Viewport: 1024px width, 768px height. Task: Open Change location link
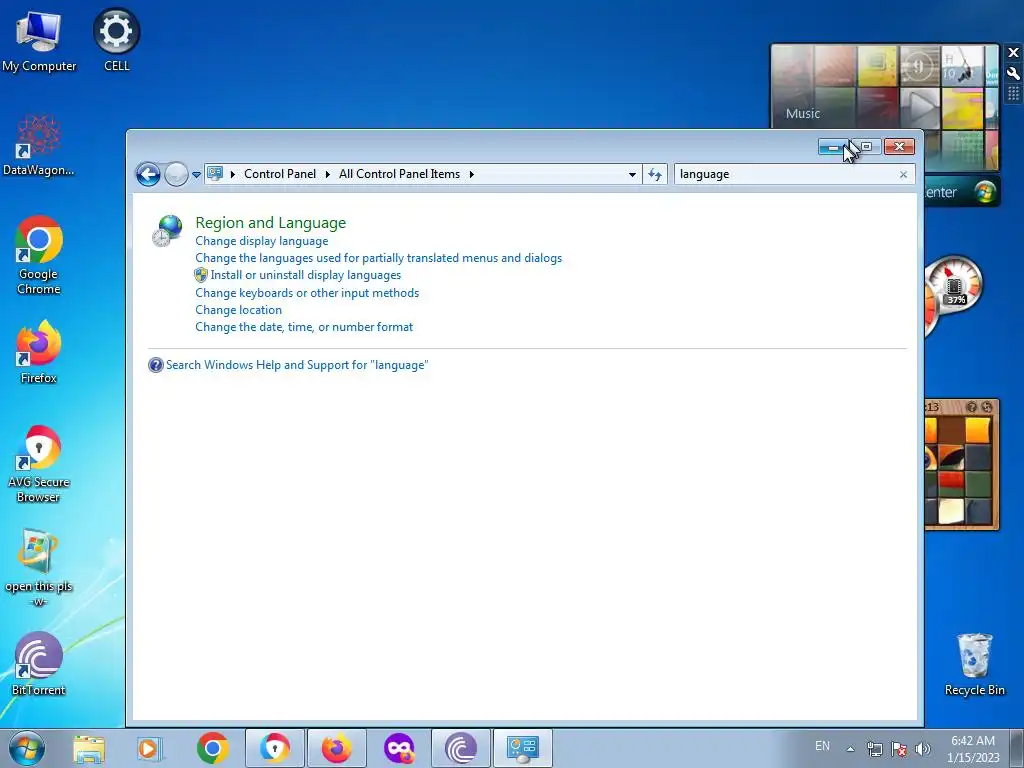tap(238, 310)
